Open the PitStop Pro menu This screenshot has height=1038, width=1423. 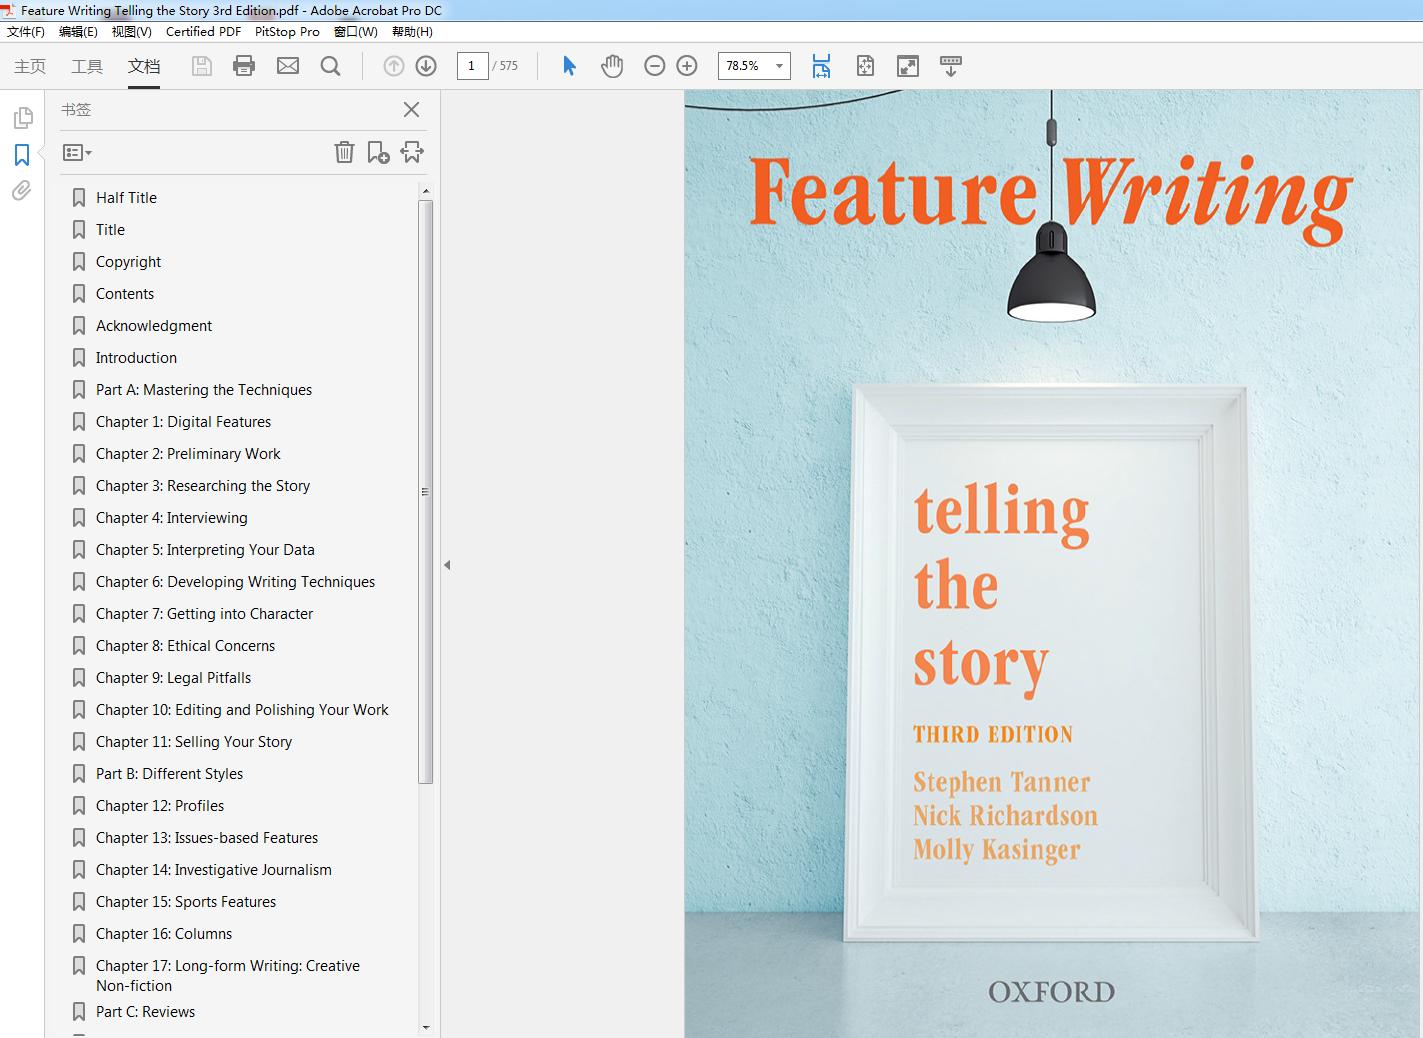tap(287, 32)
